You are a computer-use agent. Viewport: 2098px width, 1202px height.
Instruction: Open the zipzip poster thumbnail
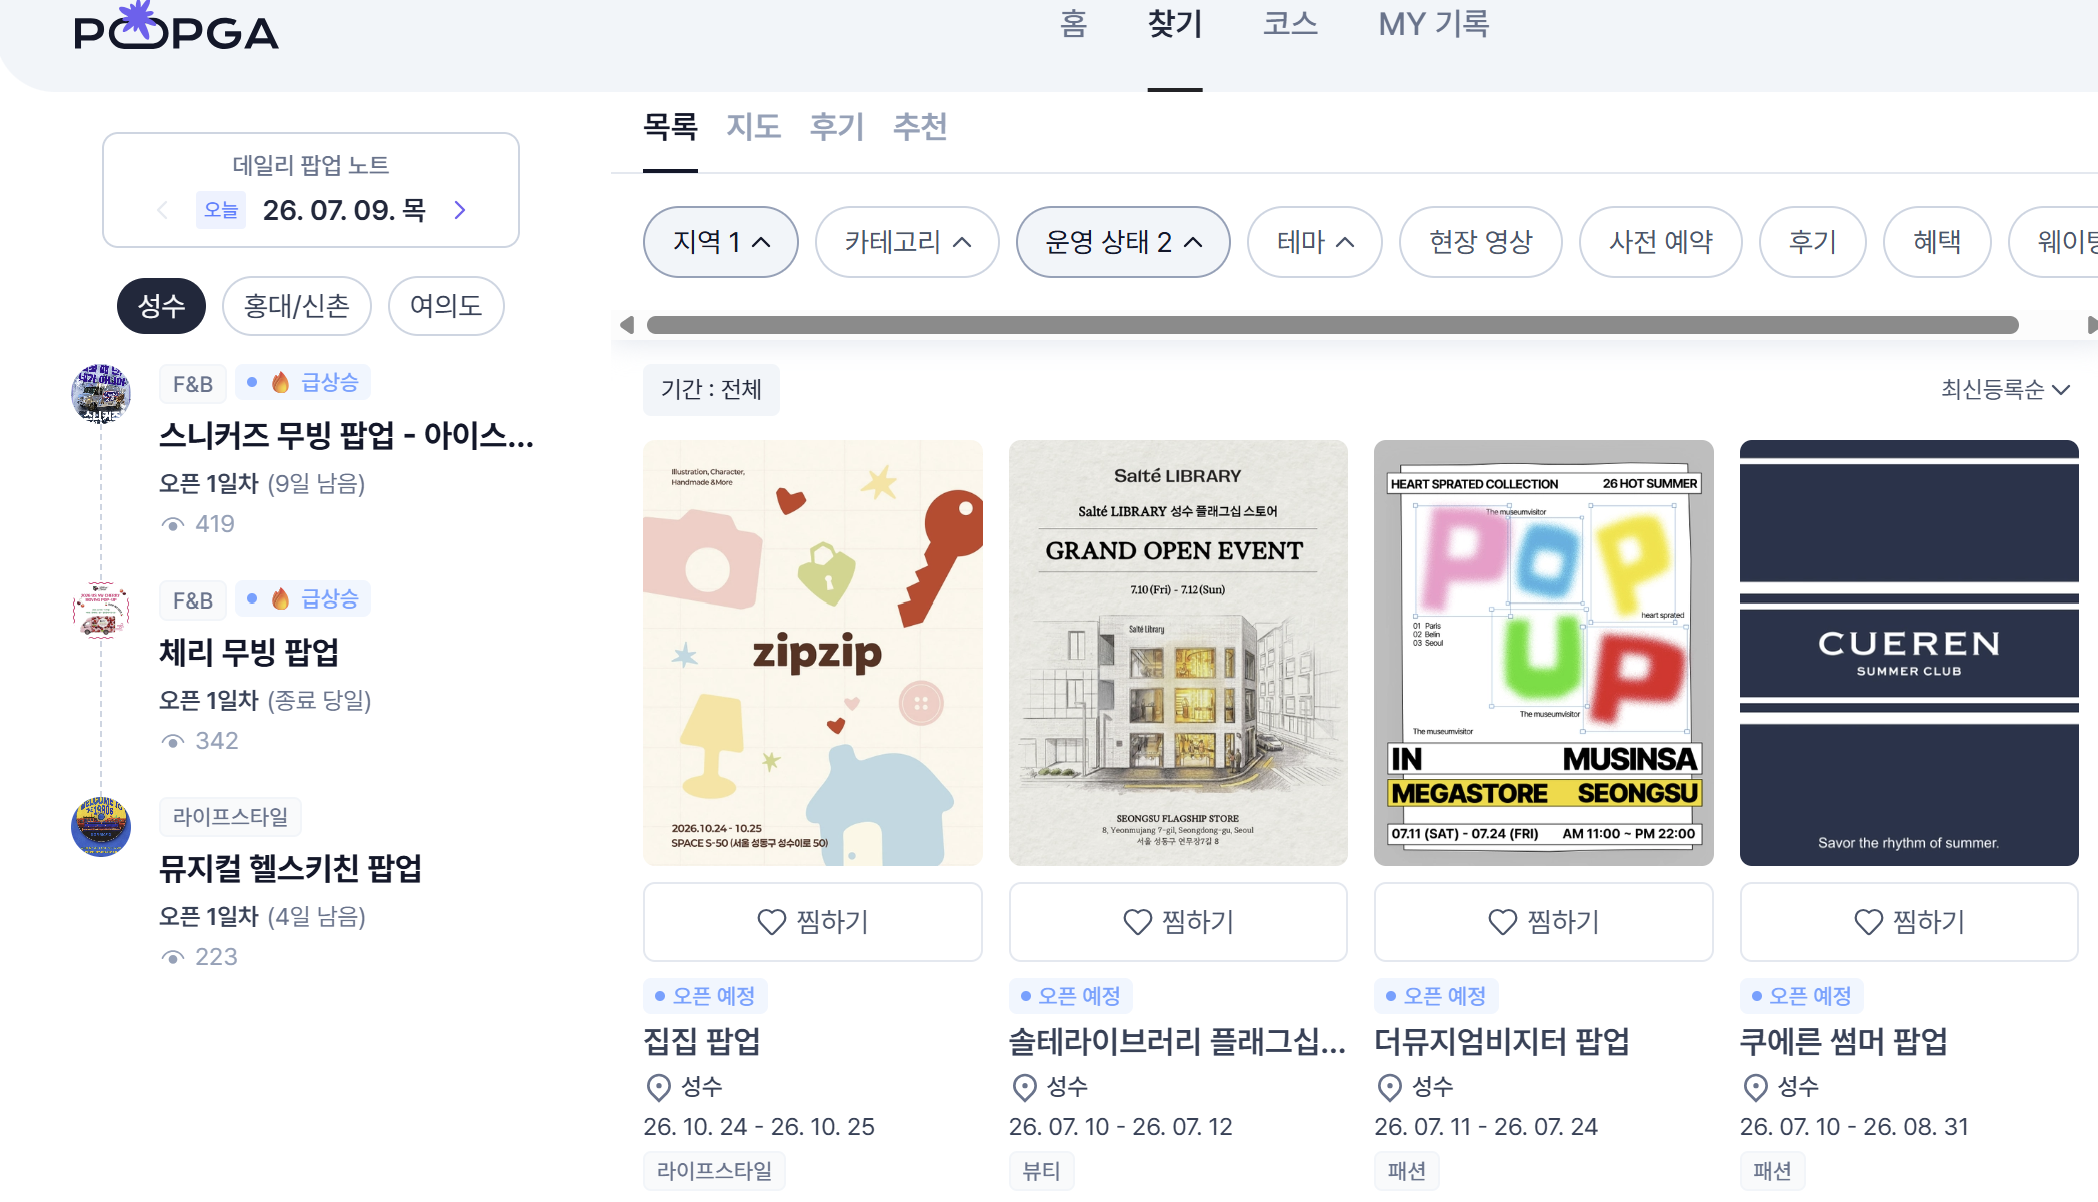point(813,653)
